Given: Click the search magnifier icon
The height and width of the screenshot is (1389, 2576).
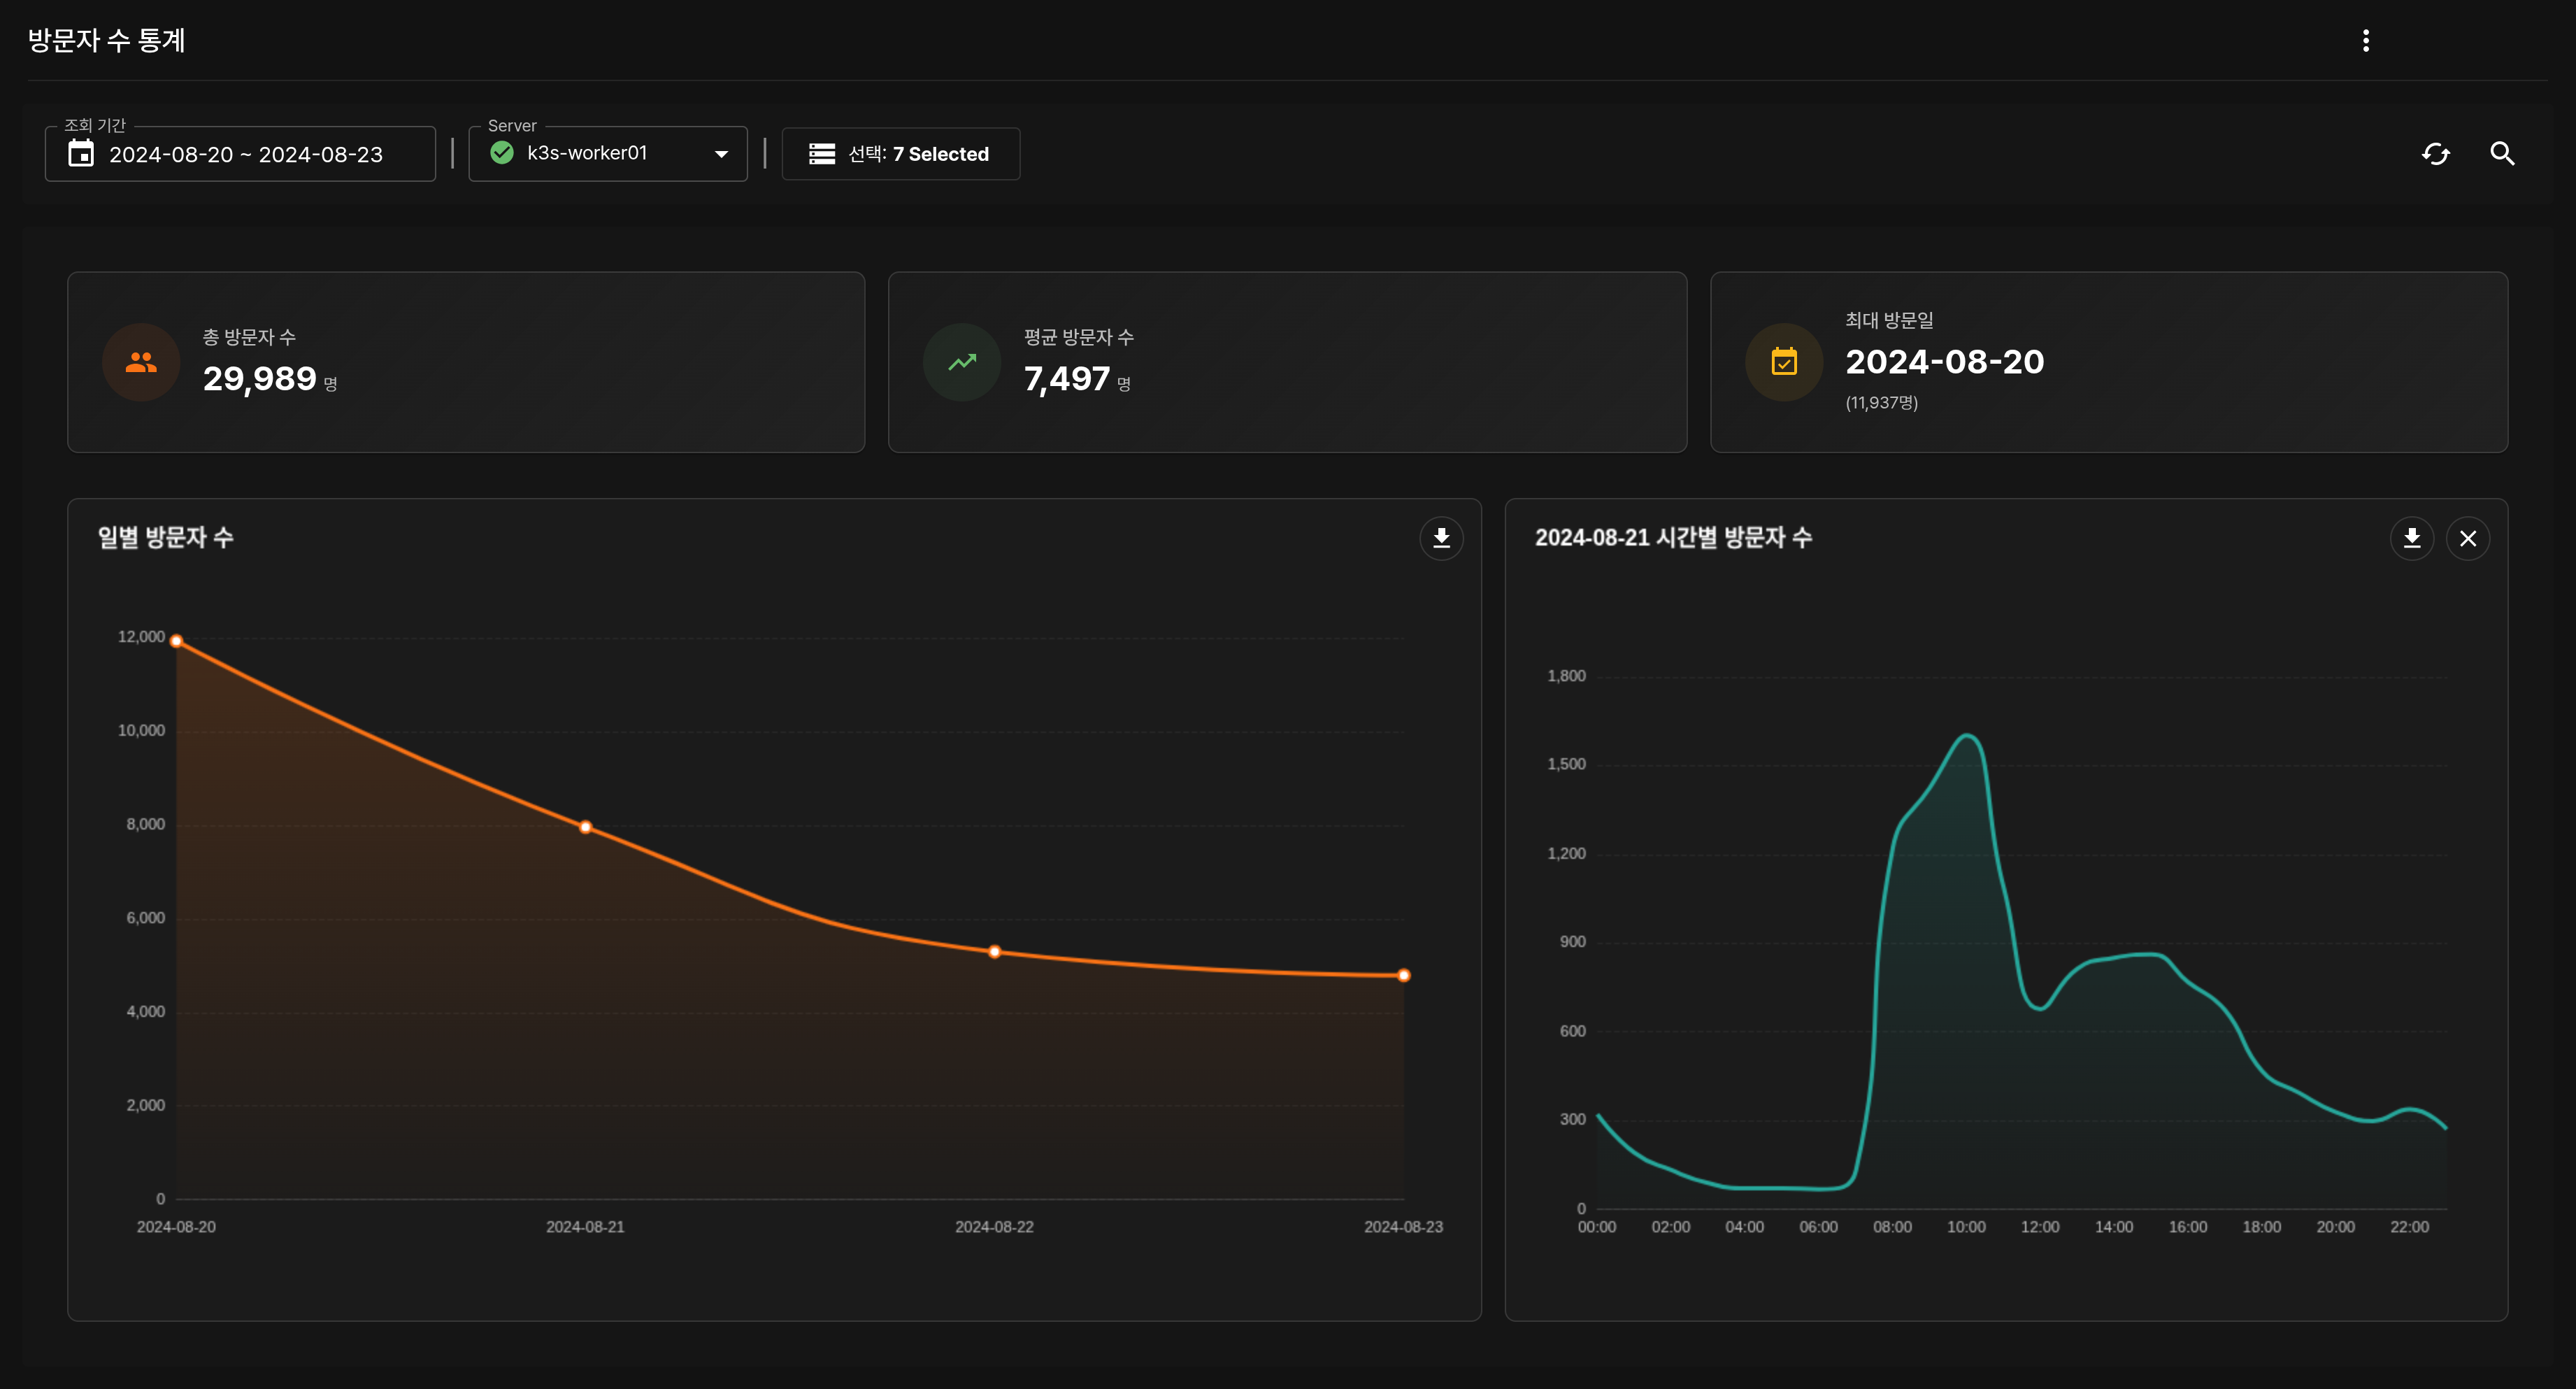Looking at the screenshot, I should [2501, 154].
